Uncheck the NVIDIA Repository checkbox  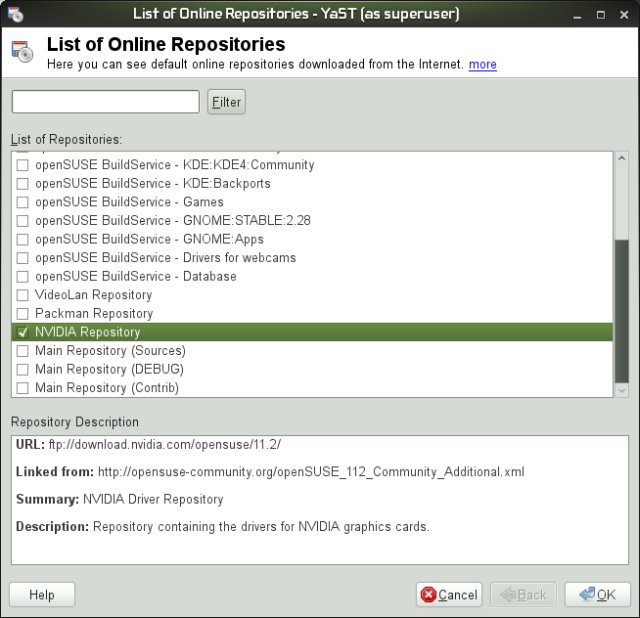22,332
